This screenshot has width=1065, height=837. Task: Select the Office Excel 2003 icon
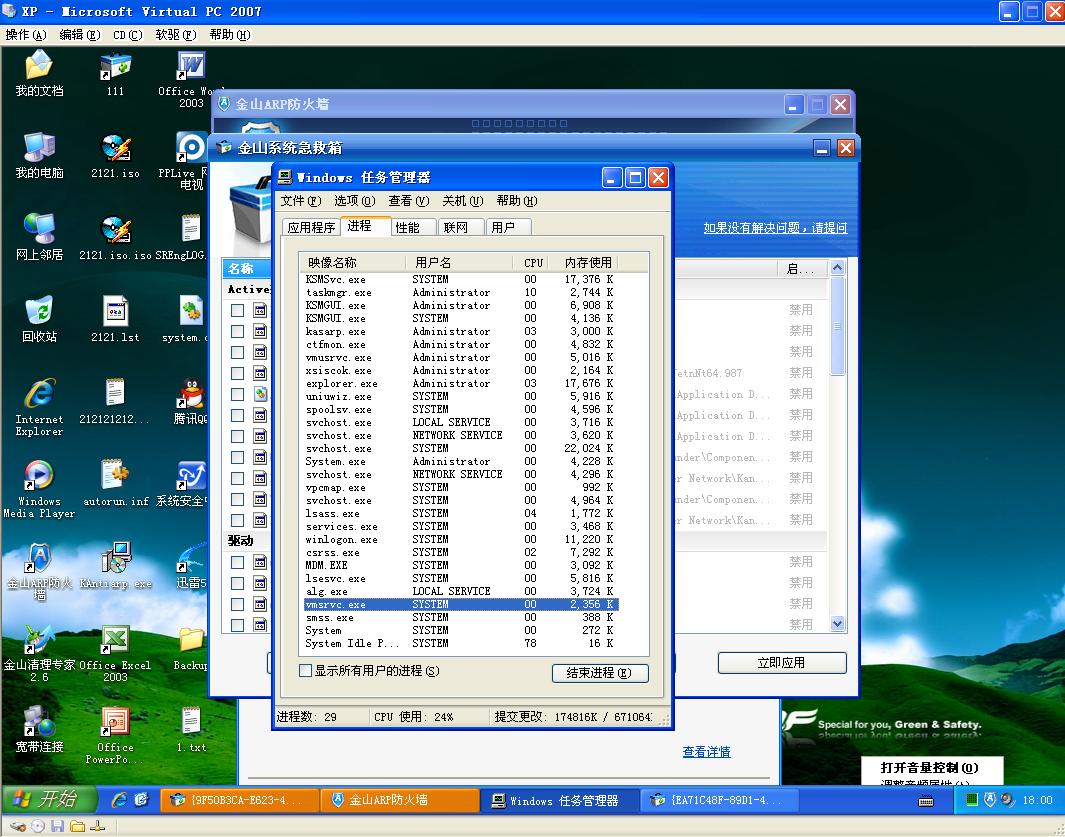115,653
